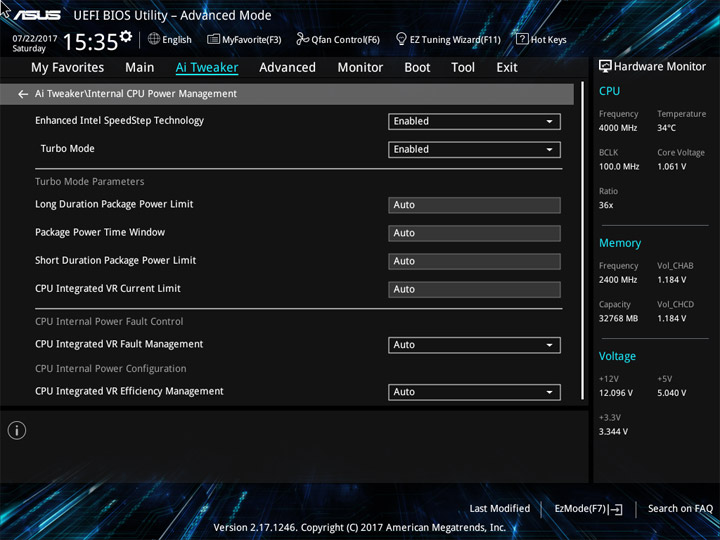The width and height of the screenshot is (720, 540).
Task: Click Search on FAQ
Action: (x=680, y=508)
